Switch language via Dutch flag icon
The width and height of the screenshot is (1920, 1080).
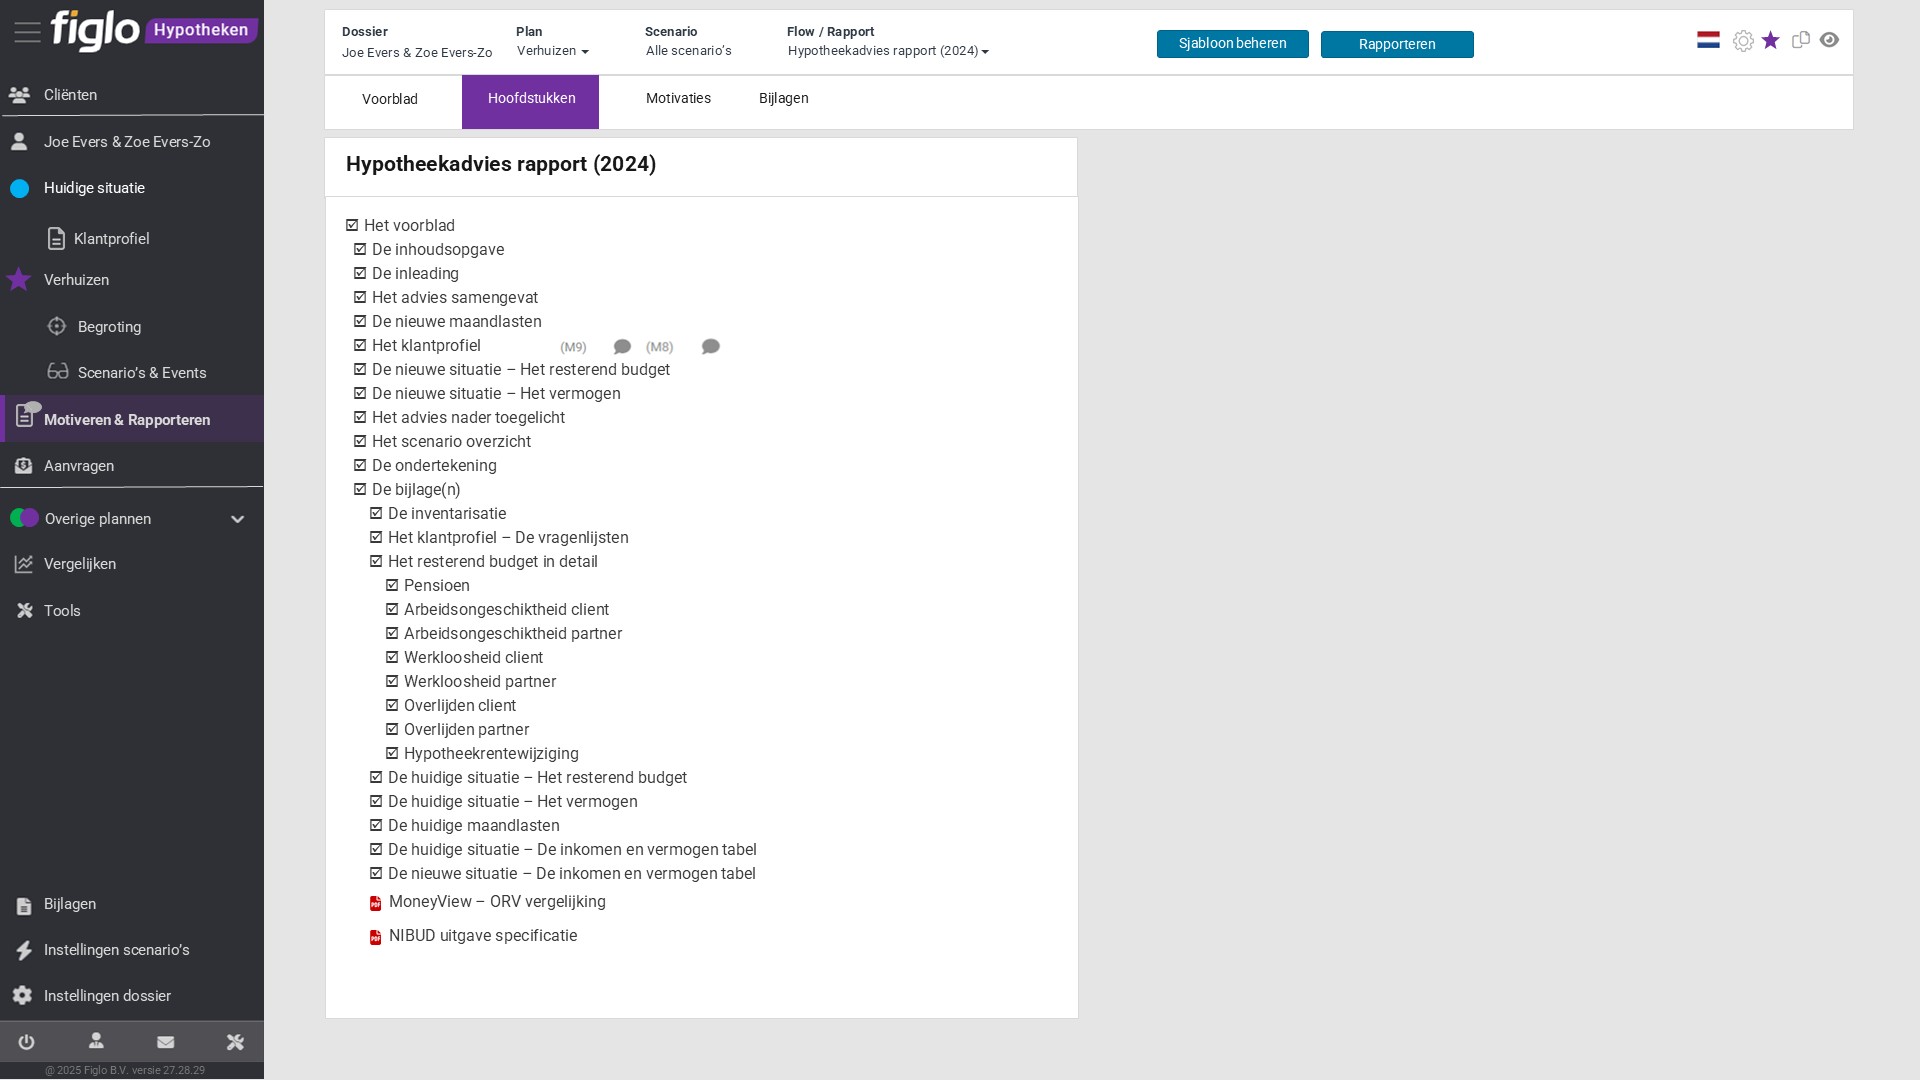(x=1708, y=40)
